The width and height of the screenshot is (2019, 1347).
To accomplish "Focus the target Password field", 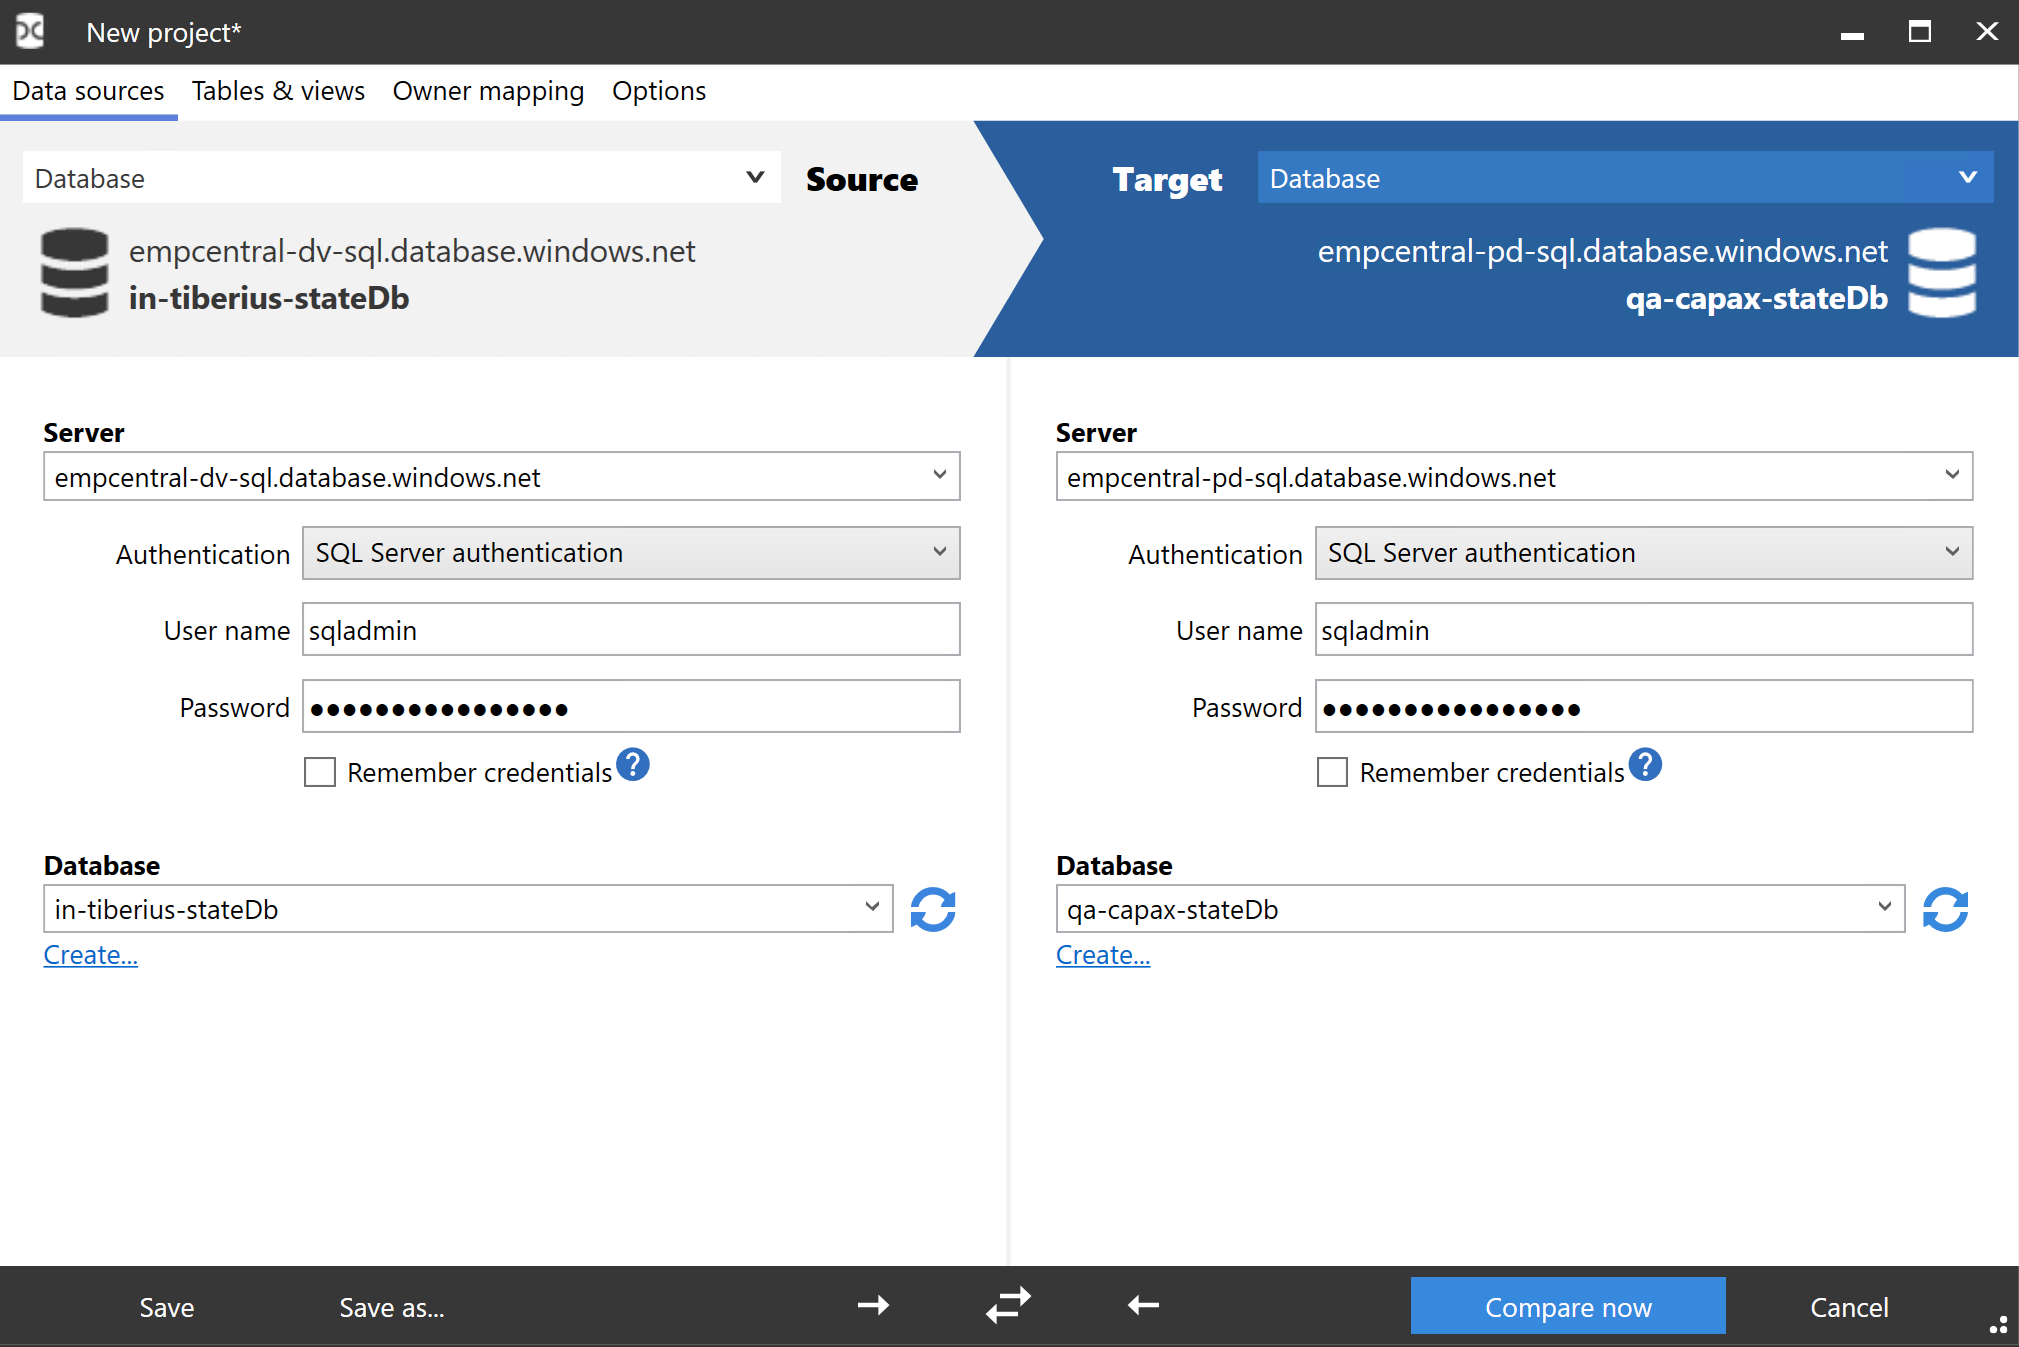I will [x=1644, y=707].
